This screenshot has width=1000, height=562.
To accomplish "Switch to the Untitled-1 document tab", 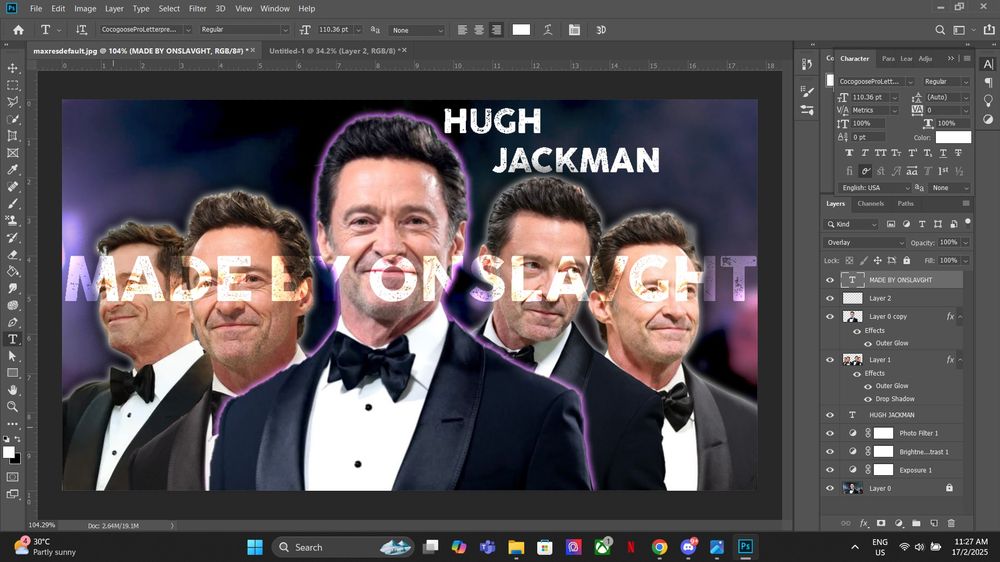I will point(330,50).
